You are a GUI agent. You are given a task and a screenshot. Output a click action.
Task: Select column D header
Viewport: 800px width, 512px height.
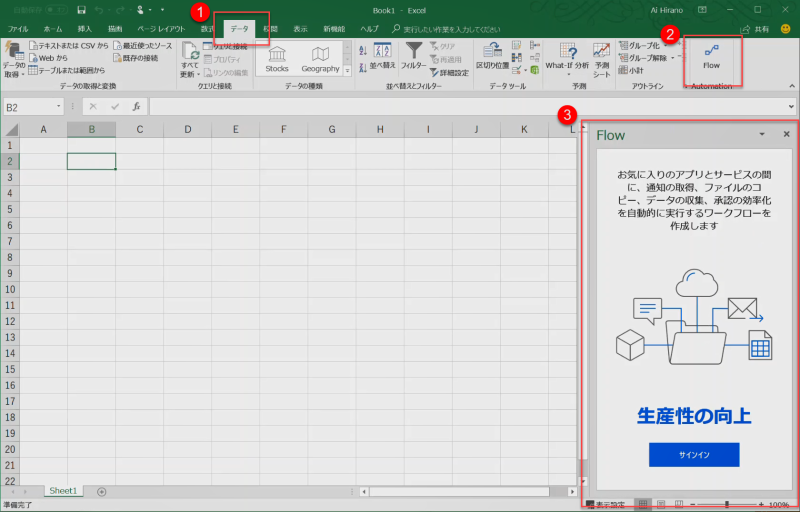[x=187, y=130]
